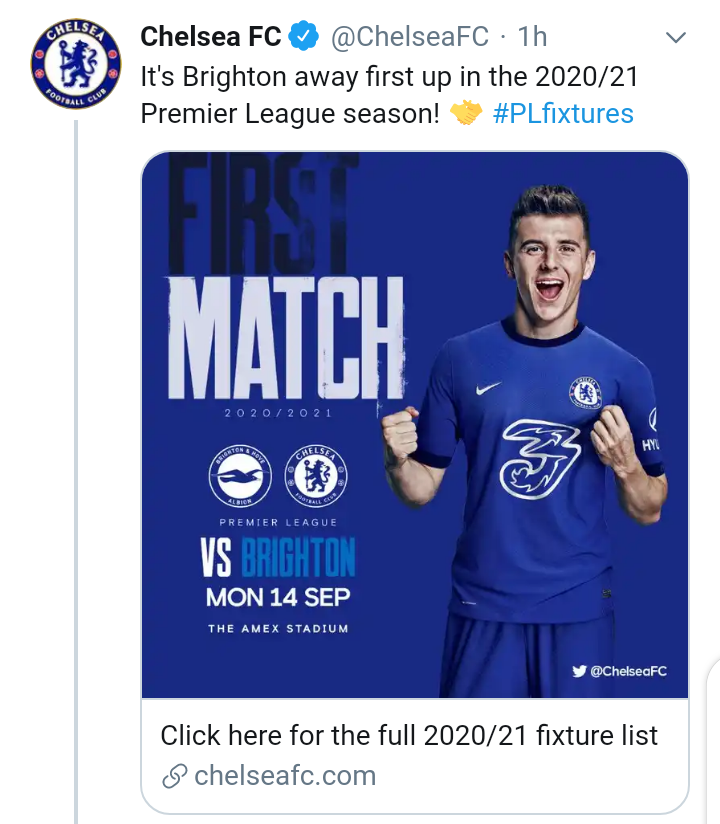Click the full 2020/21 fixture list title
Image resolution: width=720 pixels, height=824 pixels.
pos(409,736)
